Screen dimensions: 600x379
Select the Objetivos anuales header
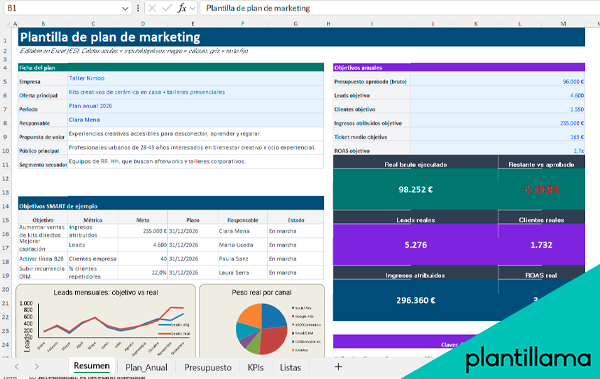point(459,67)
